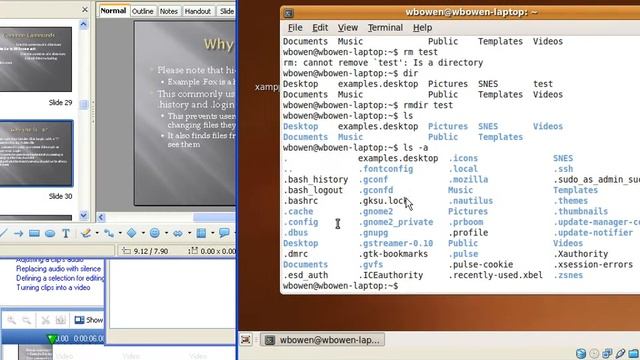Select the Ellipse drawing tool

(x=50, y=233)
